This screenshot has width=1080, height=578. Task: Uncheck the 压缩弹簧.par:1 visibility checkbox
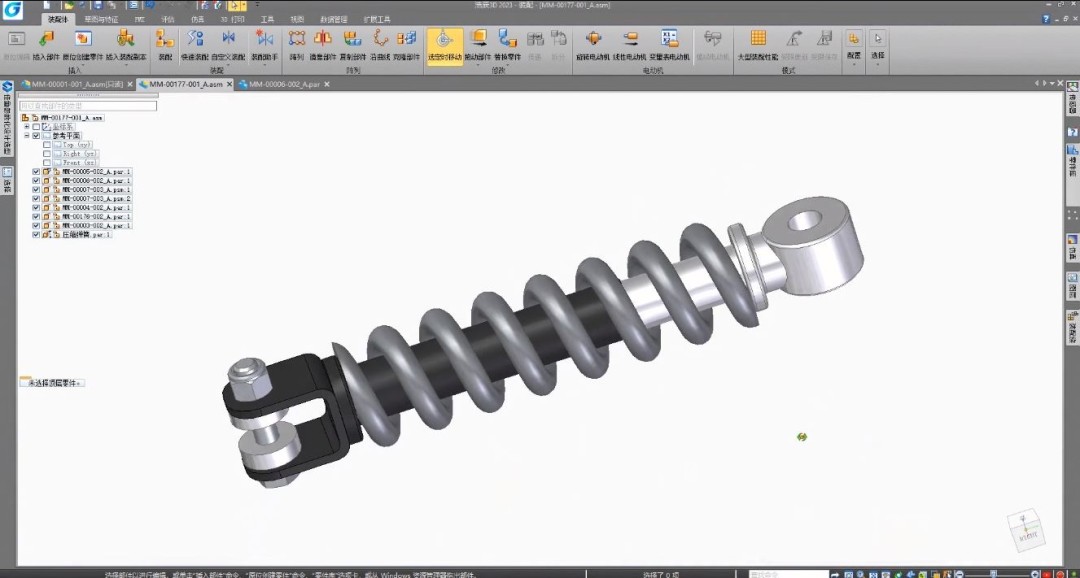pyautogui.click(x=36, y=235)
